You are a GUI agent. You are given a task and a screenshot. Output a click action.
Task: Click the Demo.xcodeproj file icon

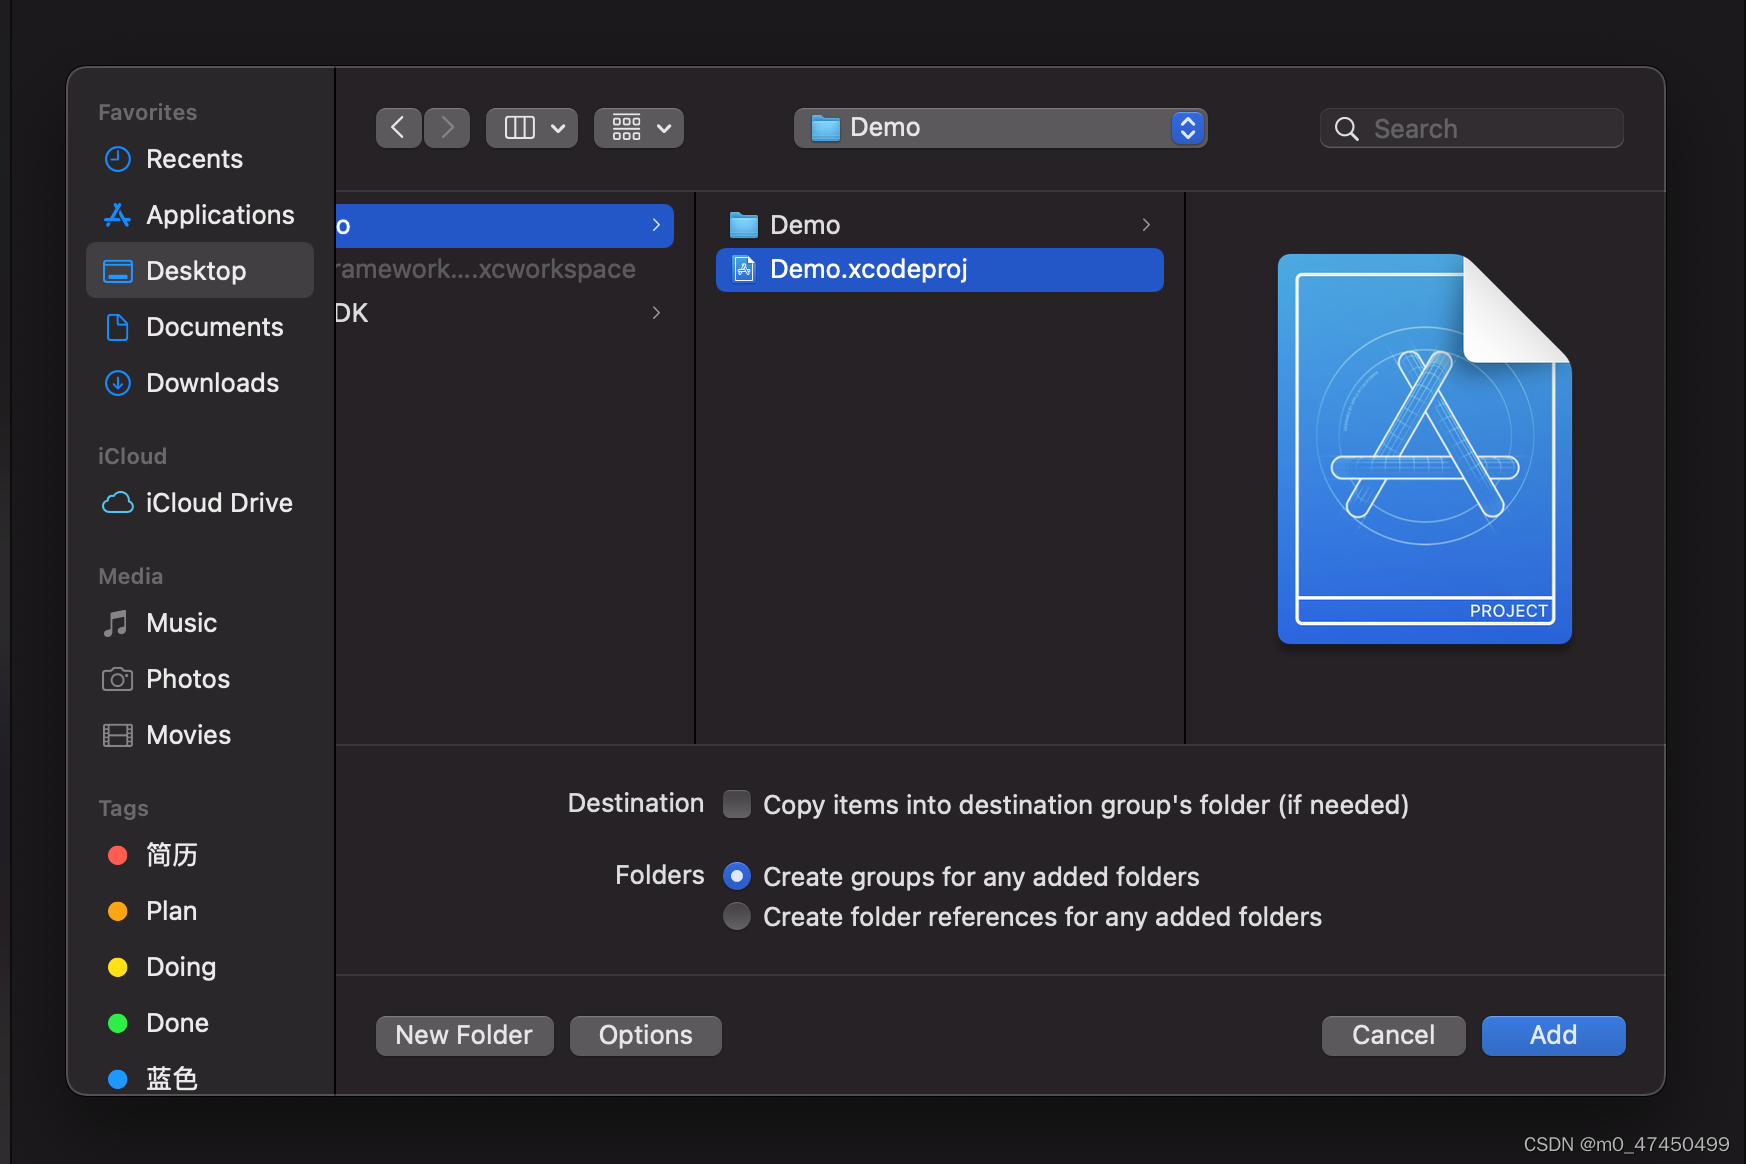[x=744, y=269]
